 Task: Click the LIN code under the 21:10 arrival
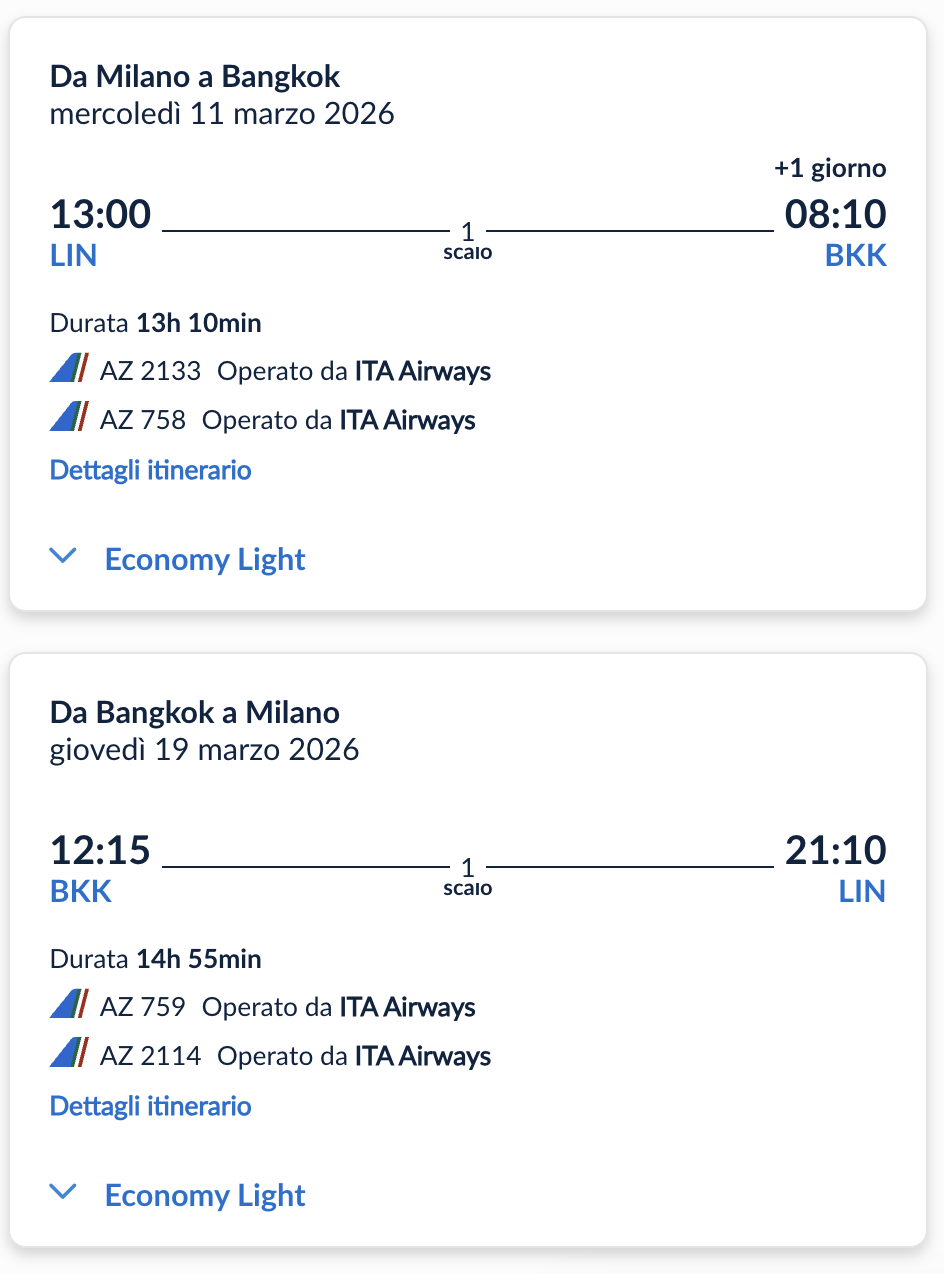tap(862, 891)
